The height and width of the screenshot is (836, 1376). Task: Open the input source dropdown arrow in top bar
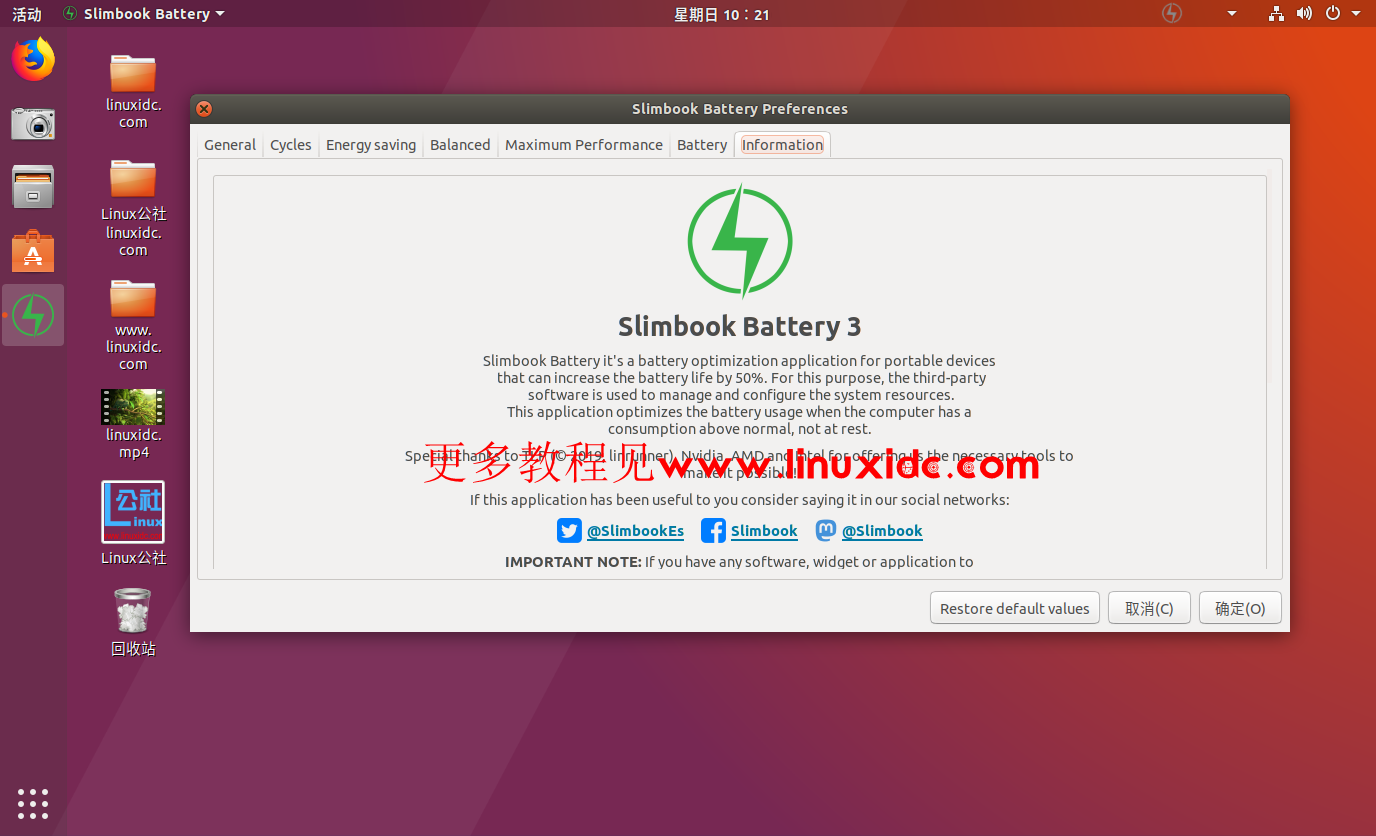click(x=1232, y=14)
